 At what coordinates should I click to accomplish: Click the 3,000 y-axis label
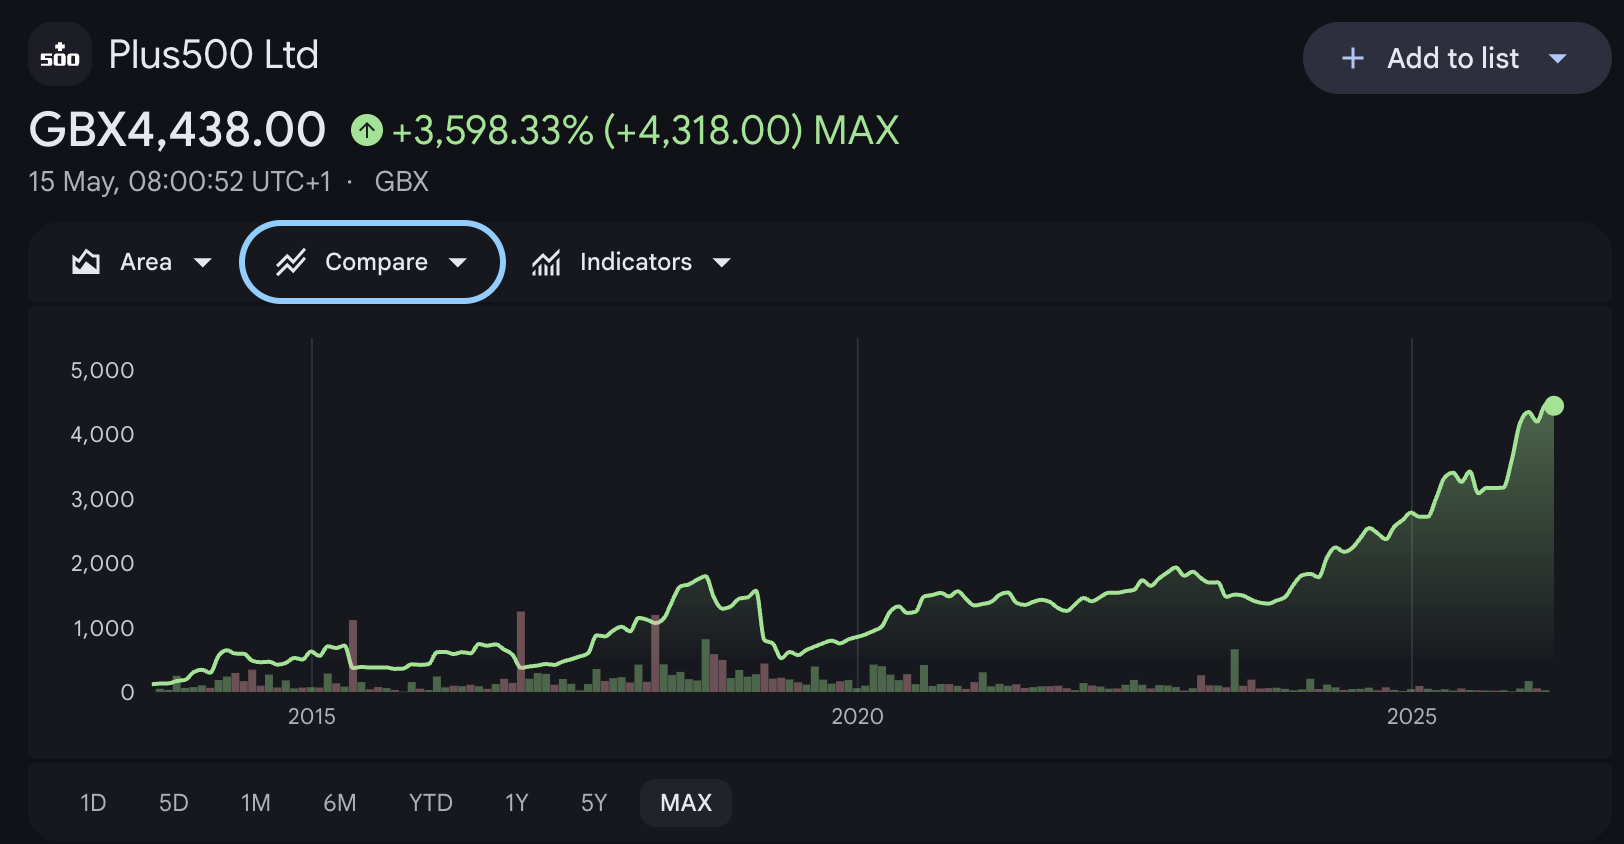102,499
